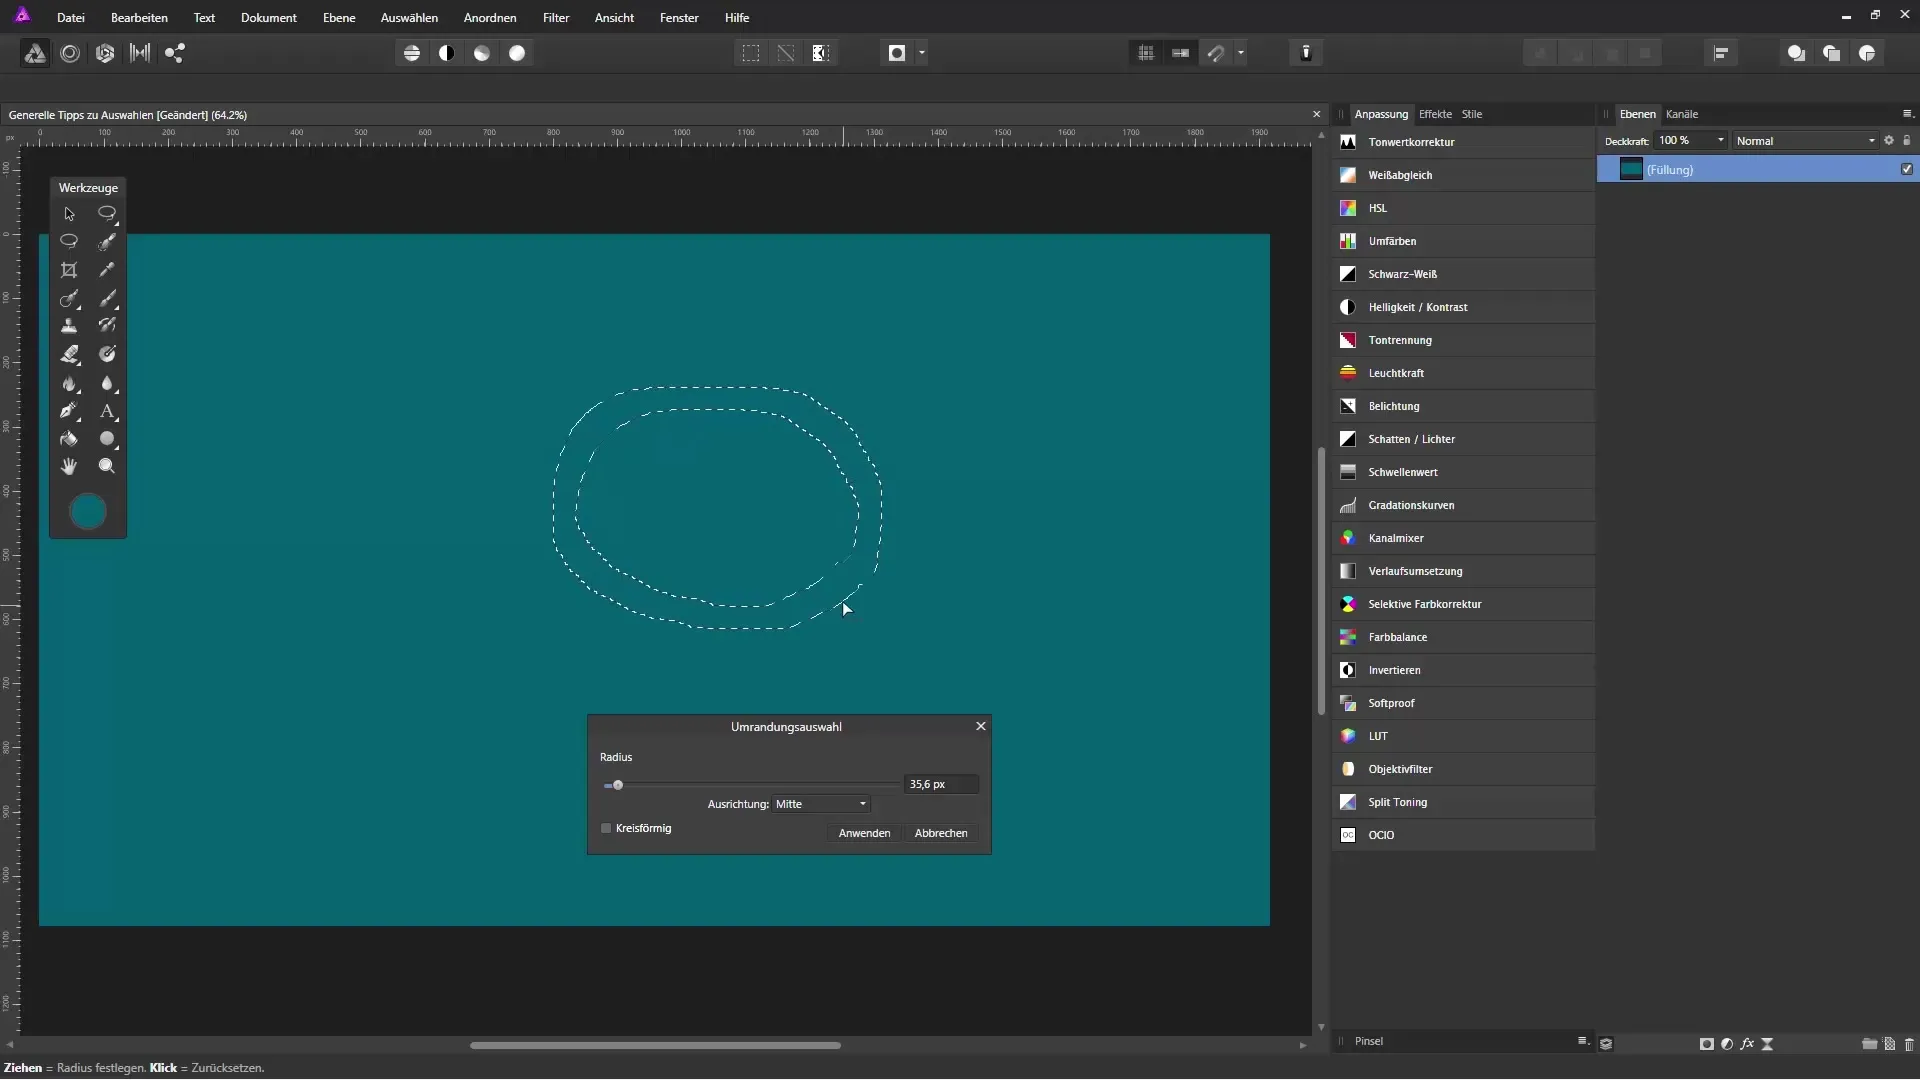Switch to the Stile tab

coord(1472,114)
